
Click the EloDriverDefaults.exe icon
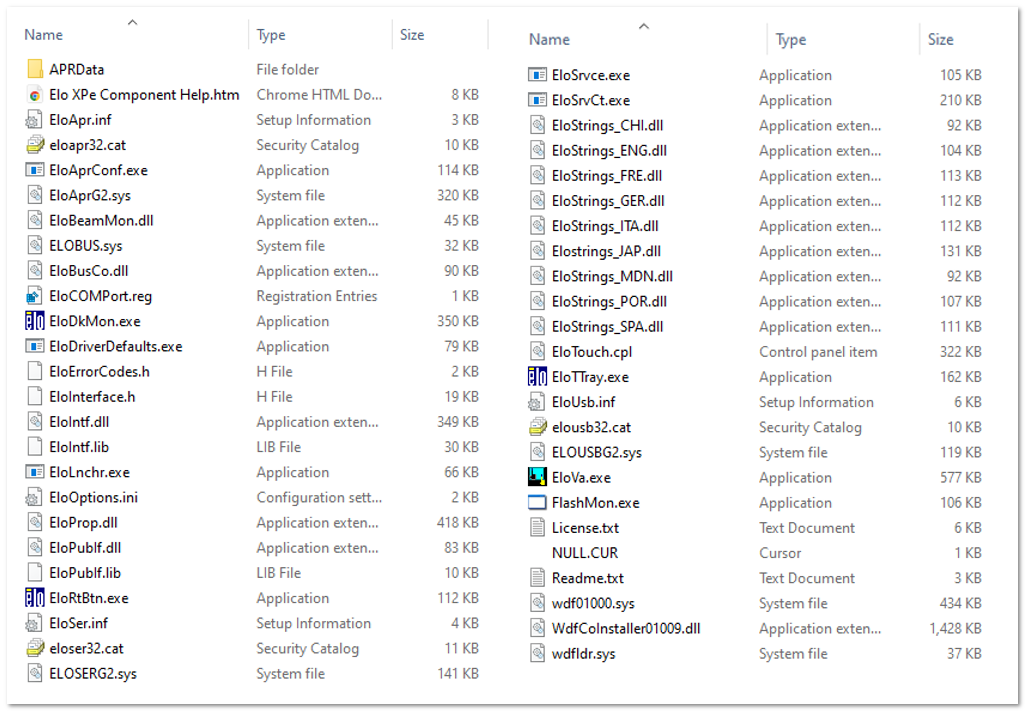pyautogui.click(x=35, y=346)
